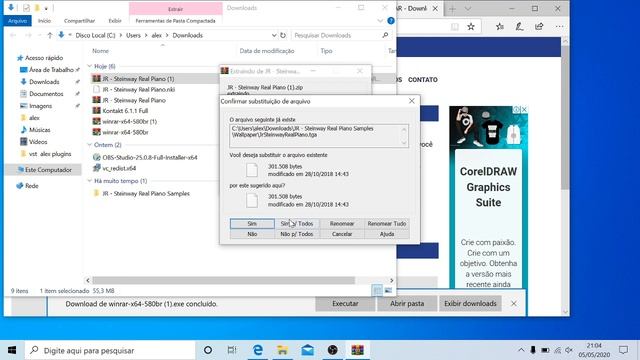Open Explorer help question mark icon

pos(391,21)
